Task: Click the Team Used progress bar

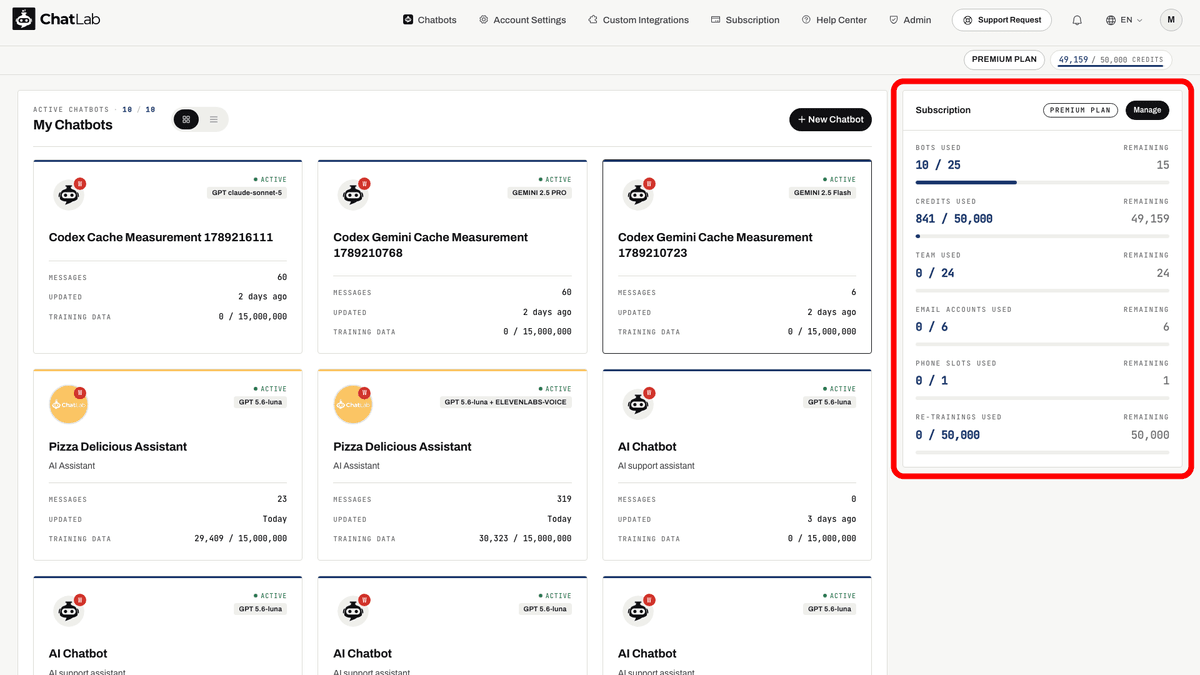Action: [x=1042, y=290]
